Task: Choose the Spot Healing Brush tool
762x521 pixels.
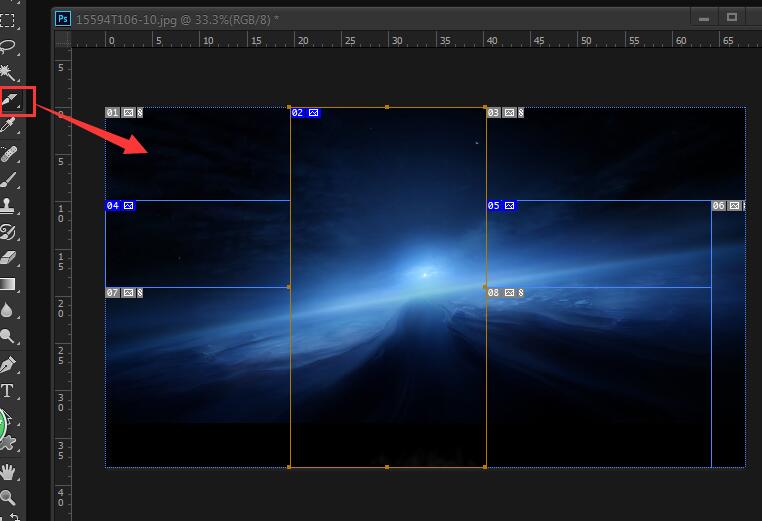Action: (9, 154)
